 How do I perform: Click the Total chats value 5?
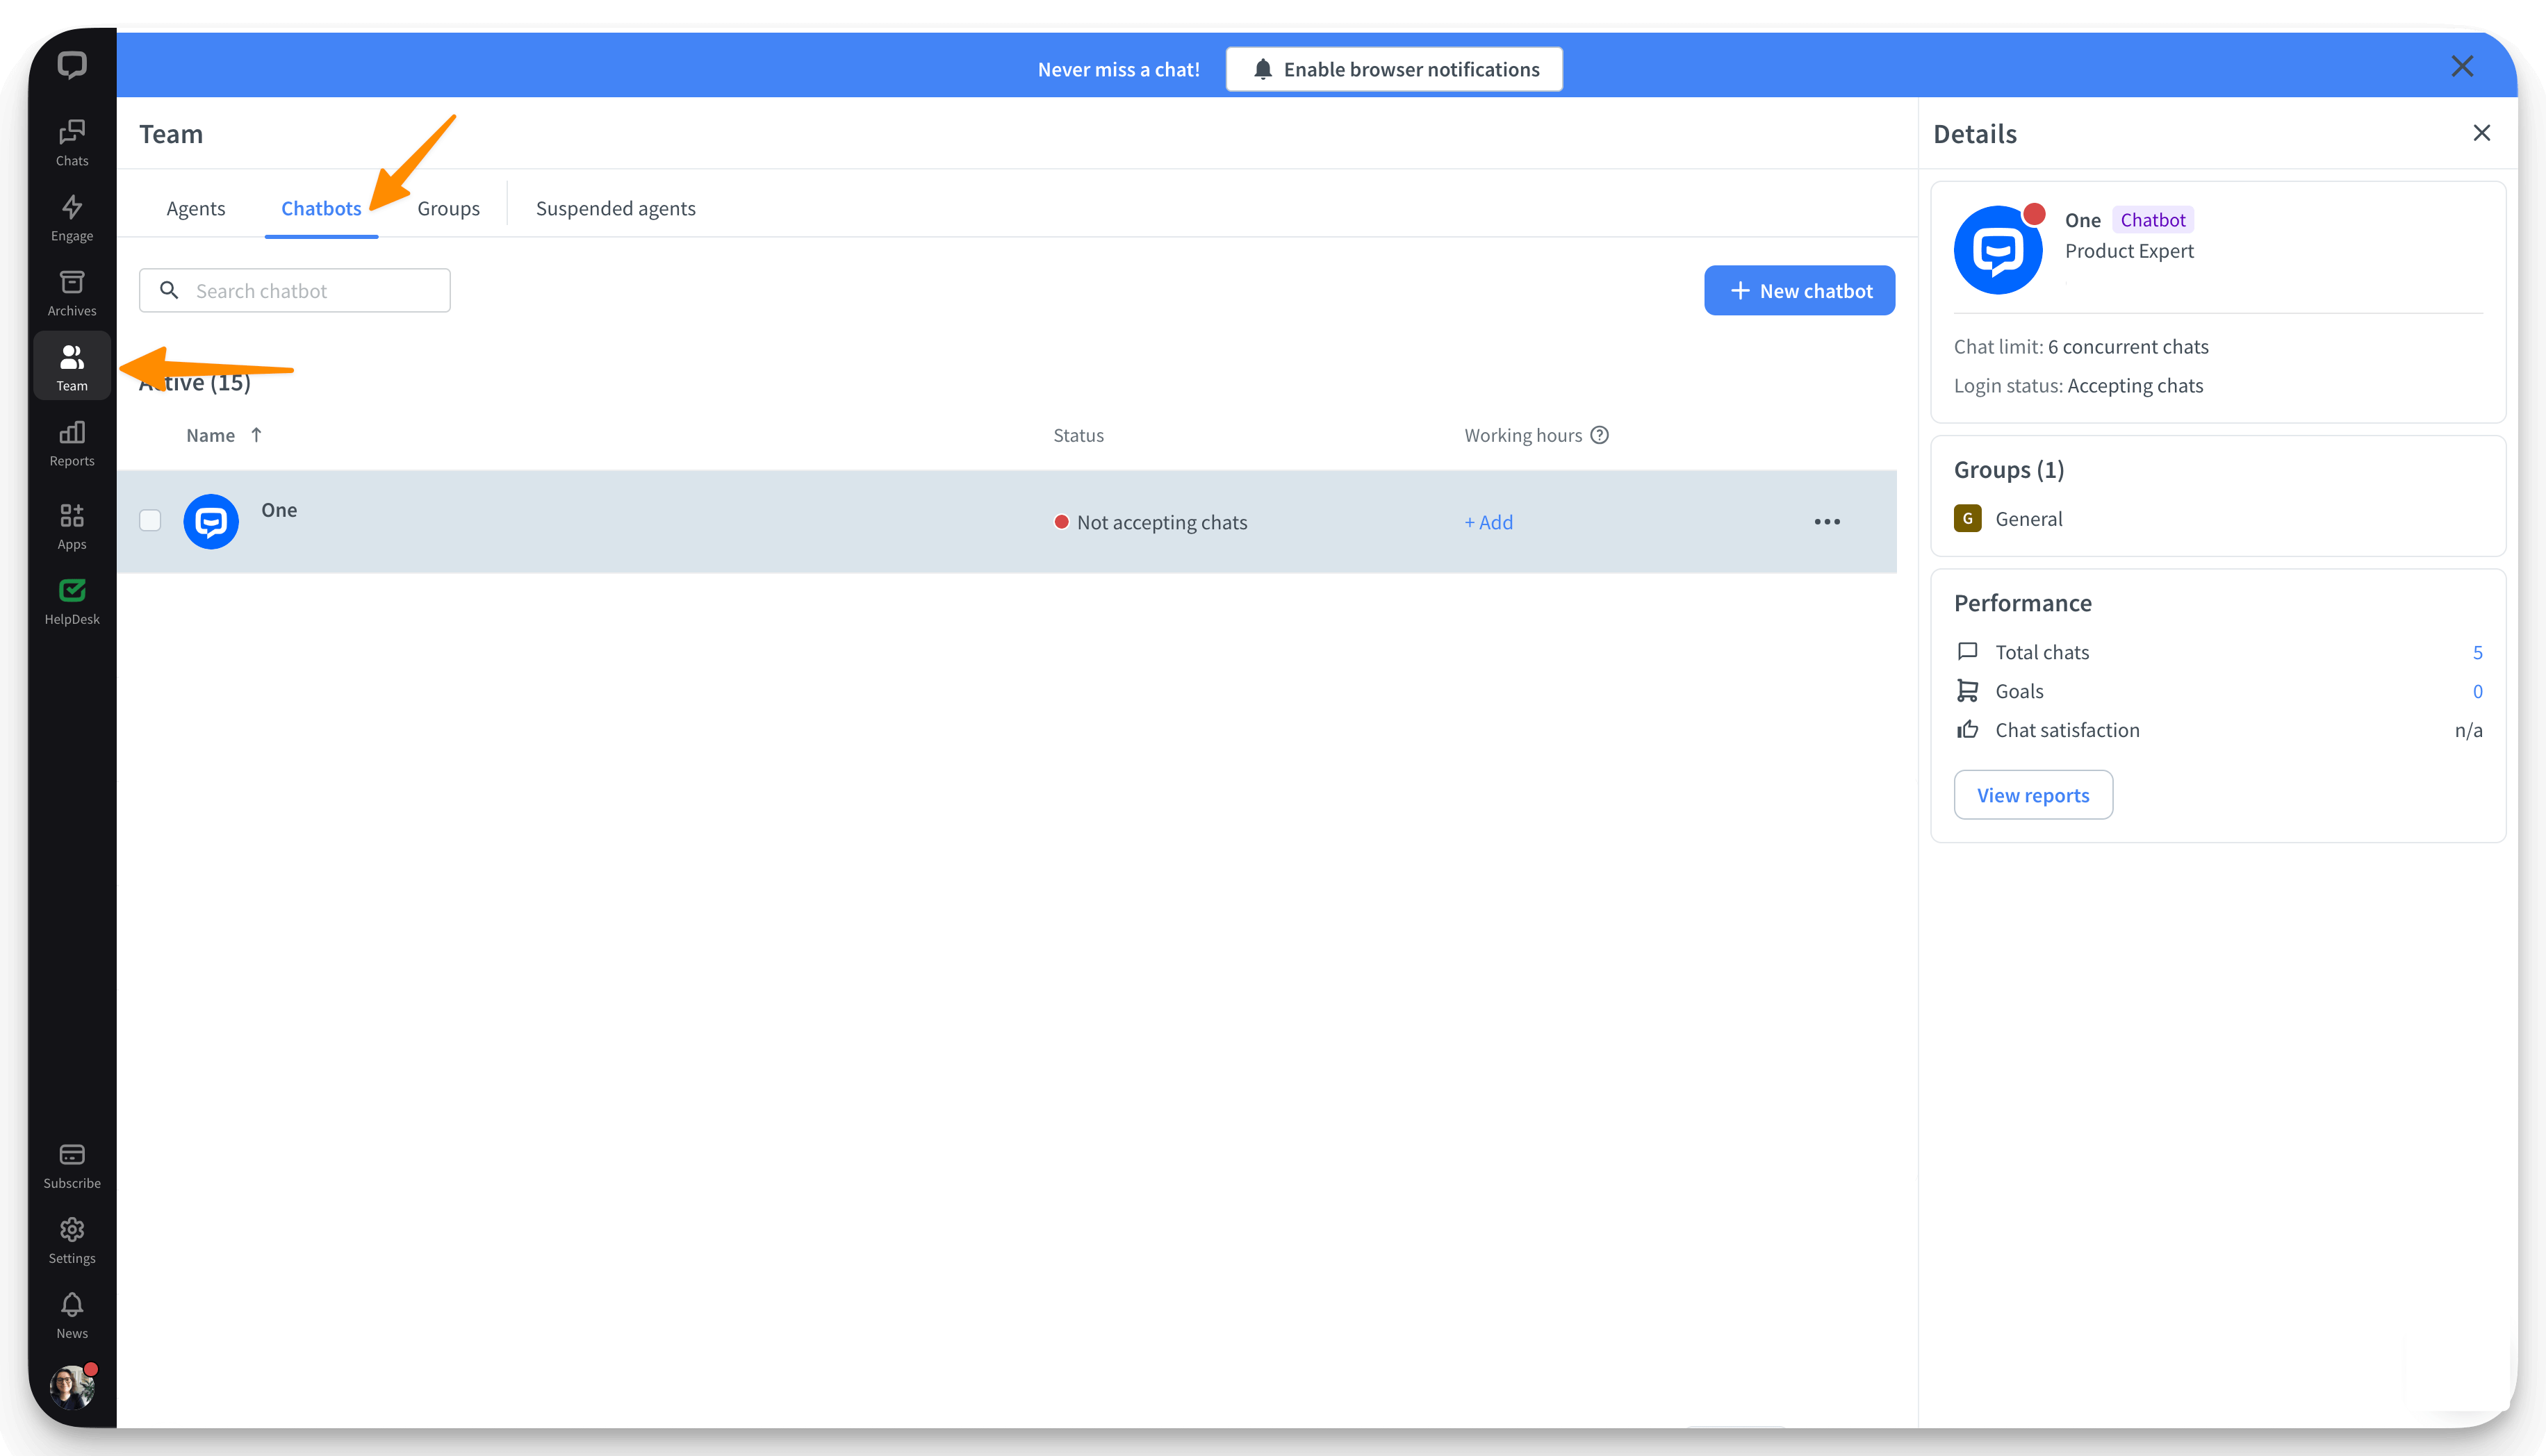(x=2477, y=653)
